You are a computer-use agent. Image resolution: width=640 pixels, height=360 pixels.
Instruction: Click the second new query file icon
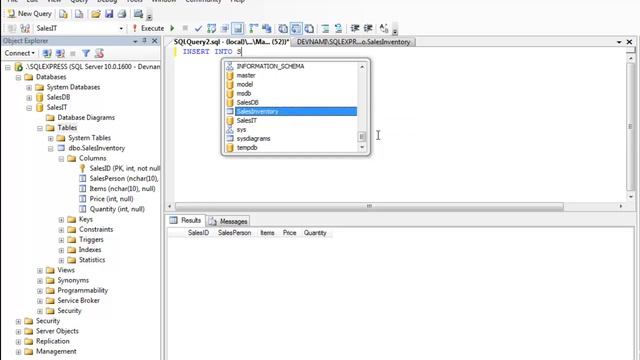click(x=79, y=14)
